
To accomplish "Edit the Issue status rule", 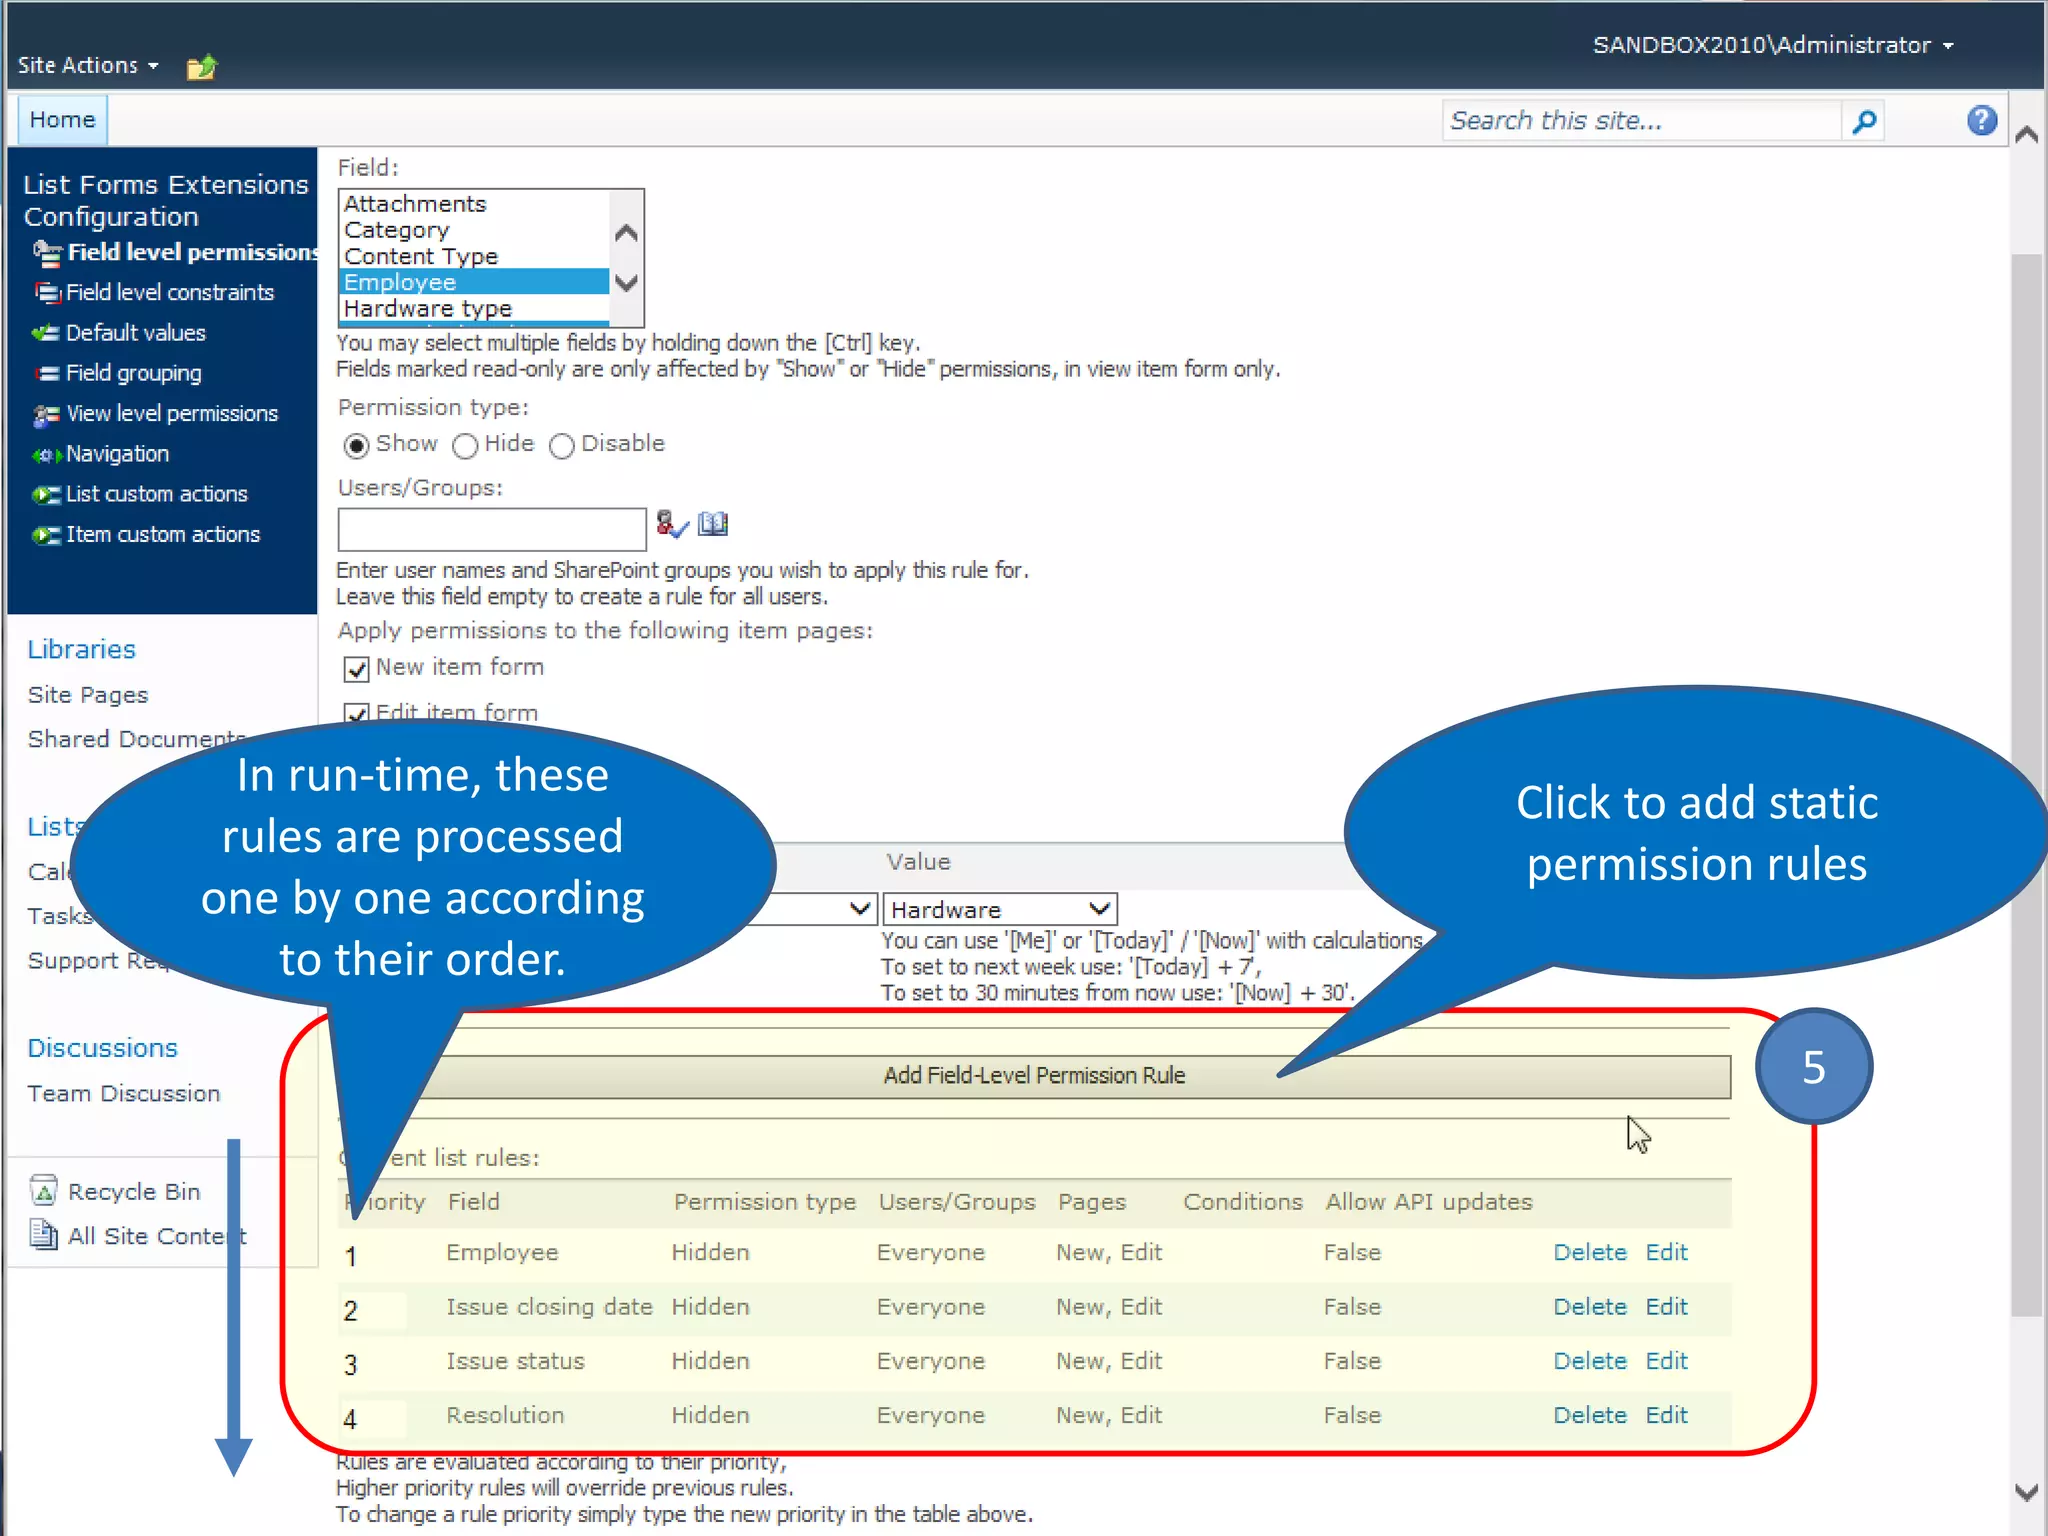I will pyautogui.click(x=1666, y=1361).
